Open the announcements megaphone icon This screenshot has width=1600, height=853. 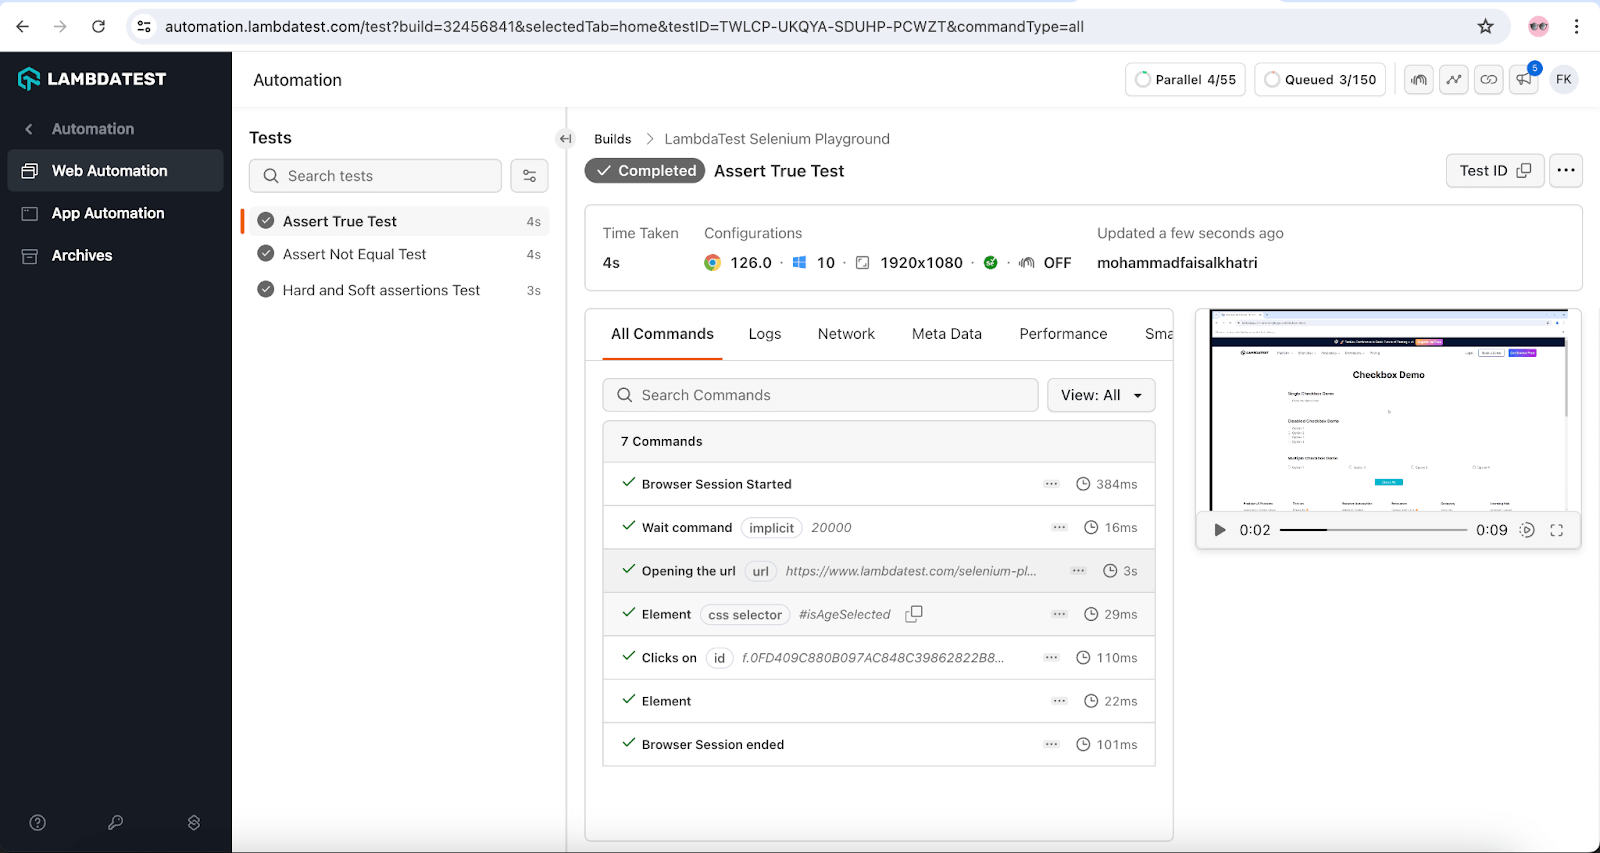pyautogui.click(x=1524, y=80)
